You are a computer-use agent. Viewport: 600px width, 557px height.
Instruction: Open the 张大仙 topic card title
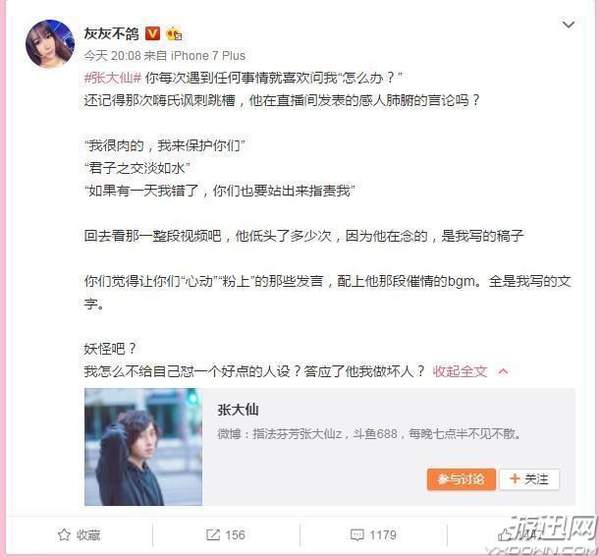(x=238, y=410)
